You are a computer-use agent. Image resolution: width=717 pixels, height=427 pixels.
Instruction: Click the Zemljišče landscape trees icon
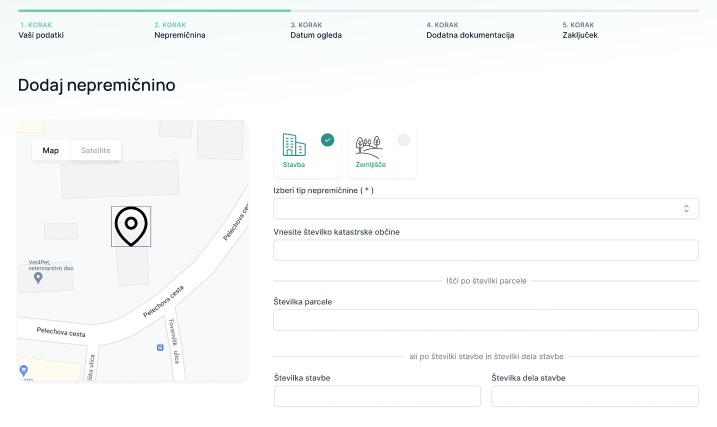coord(370,145)
